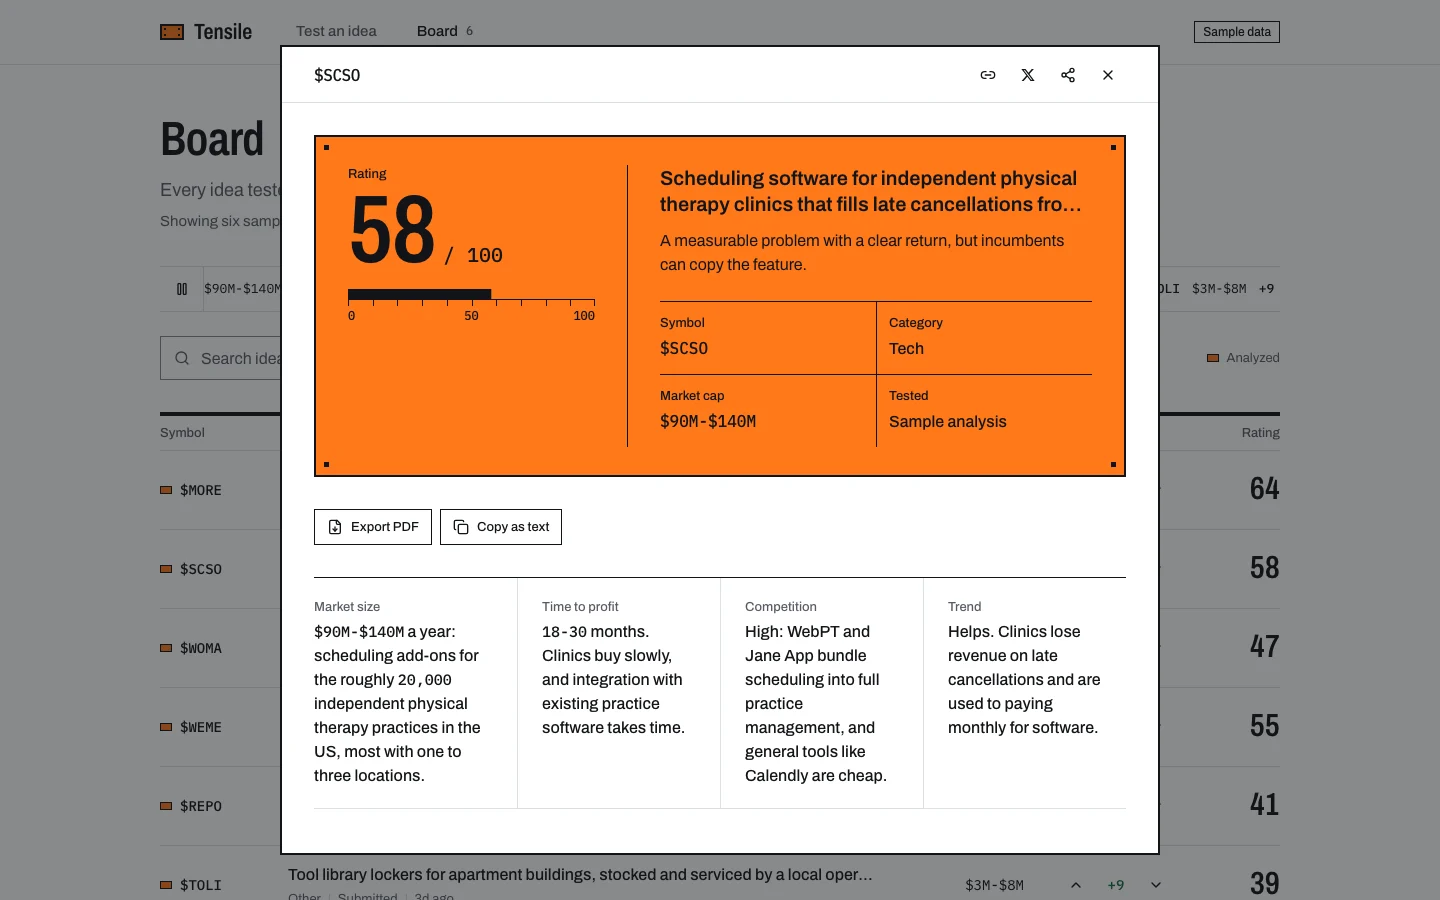Select the $WOMA row symbol
This screenshot has width=1440, height=900.
tap(201, 648)
